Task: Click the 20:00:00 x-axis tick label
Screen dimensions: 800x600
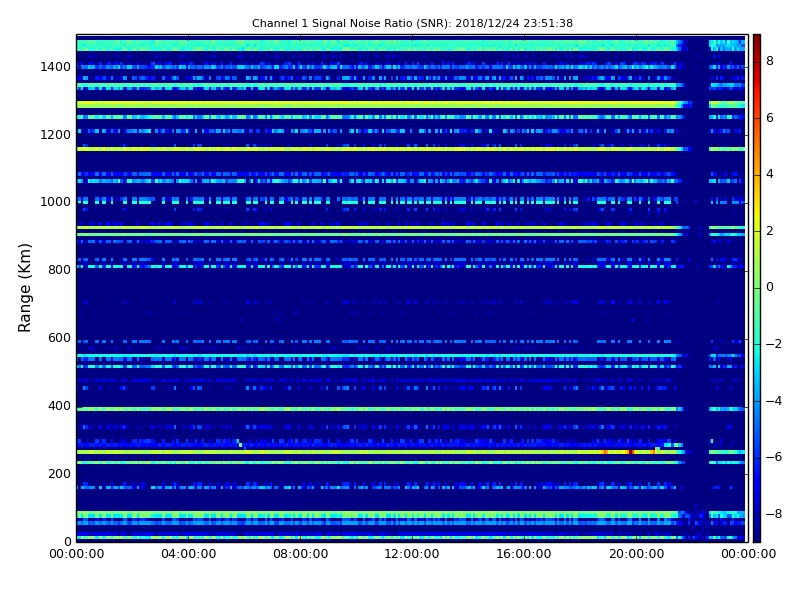Action: click(x=636, y=554)
